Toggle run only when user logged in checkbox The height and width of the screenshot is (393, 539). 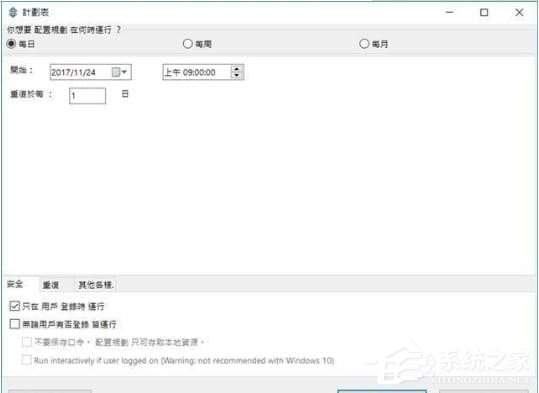click(14, 306)
